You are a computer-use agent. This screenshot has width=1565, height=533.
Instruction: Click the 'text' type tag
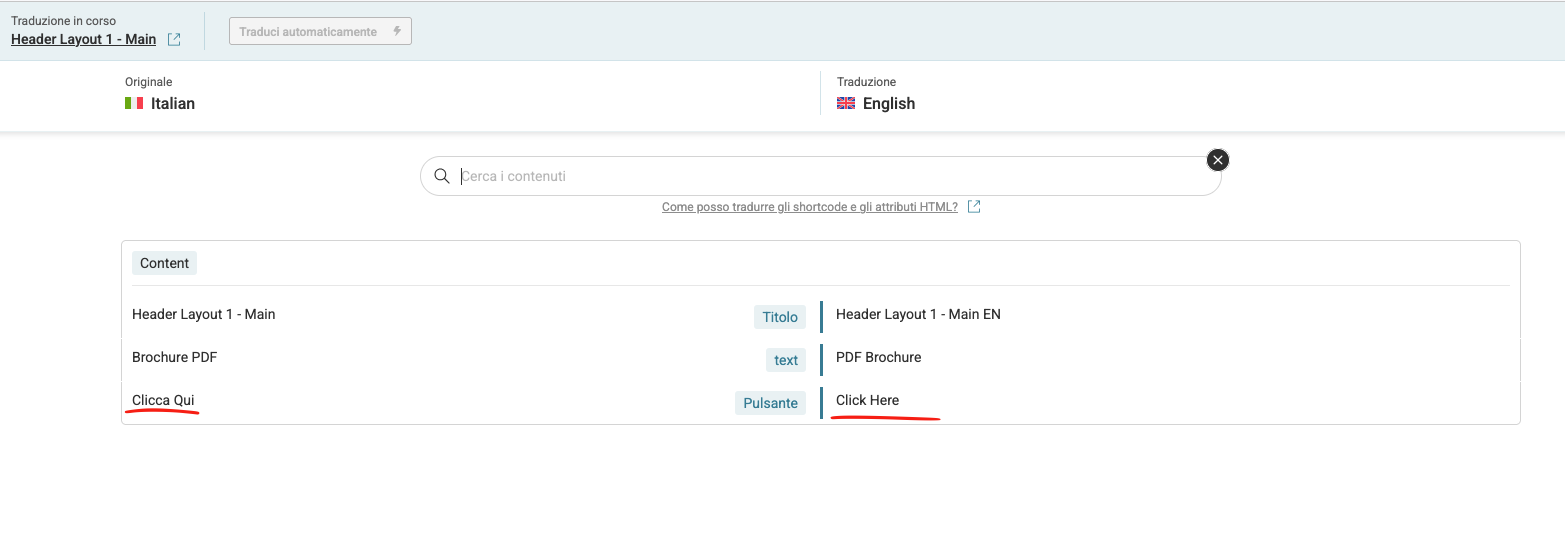786,360
